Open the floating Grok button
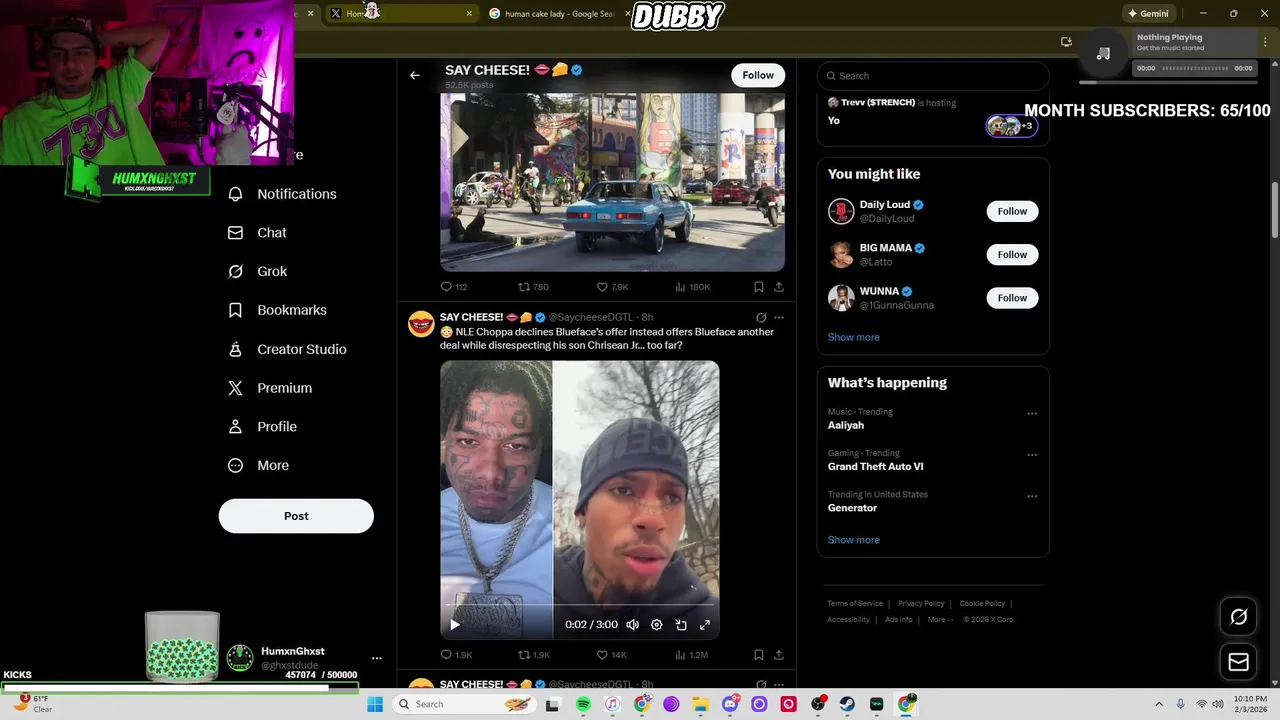The height and width of the screenshot is (720, 1280). tap(1238, 617)
